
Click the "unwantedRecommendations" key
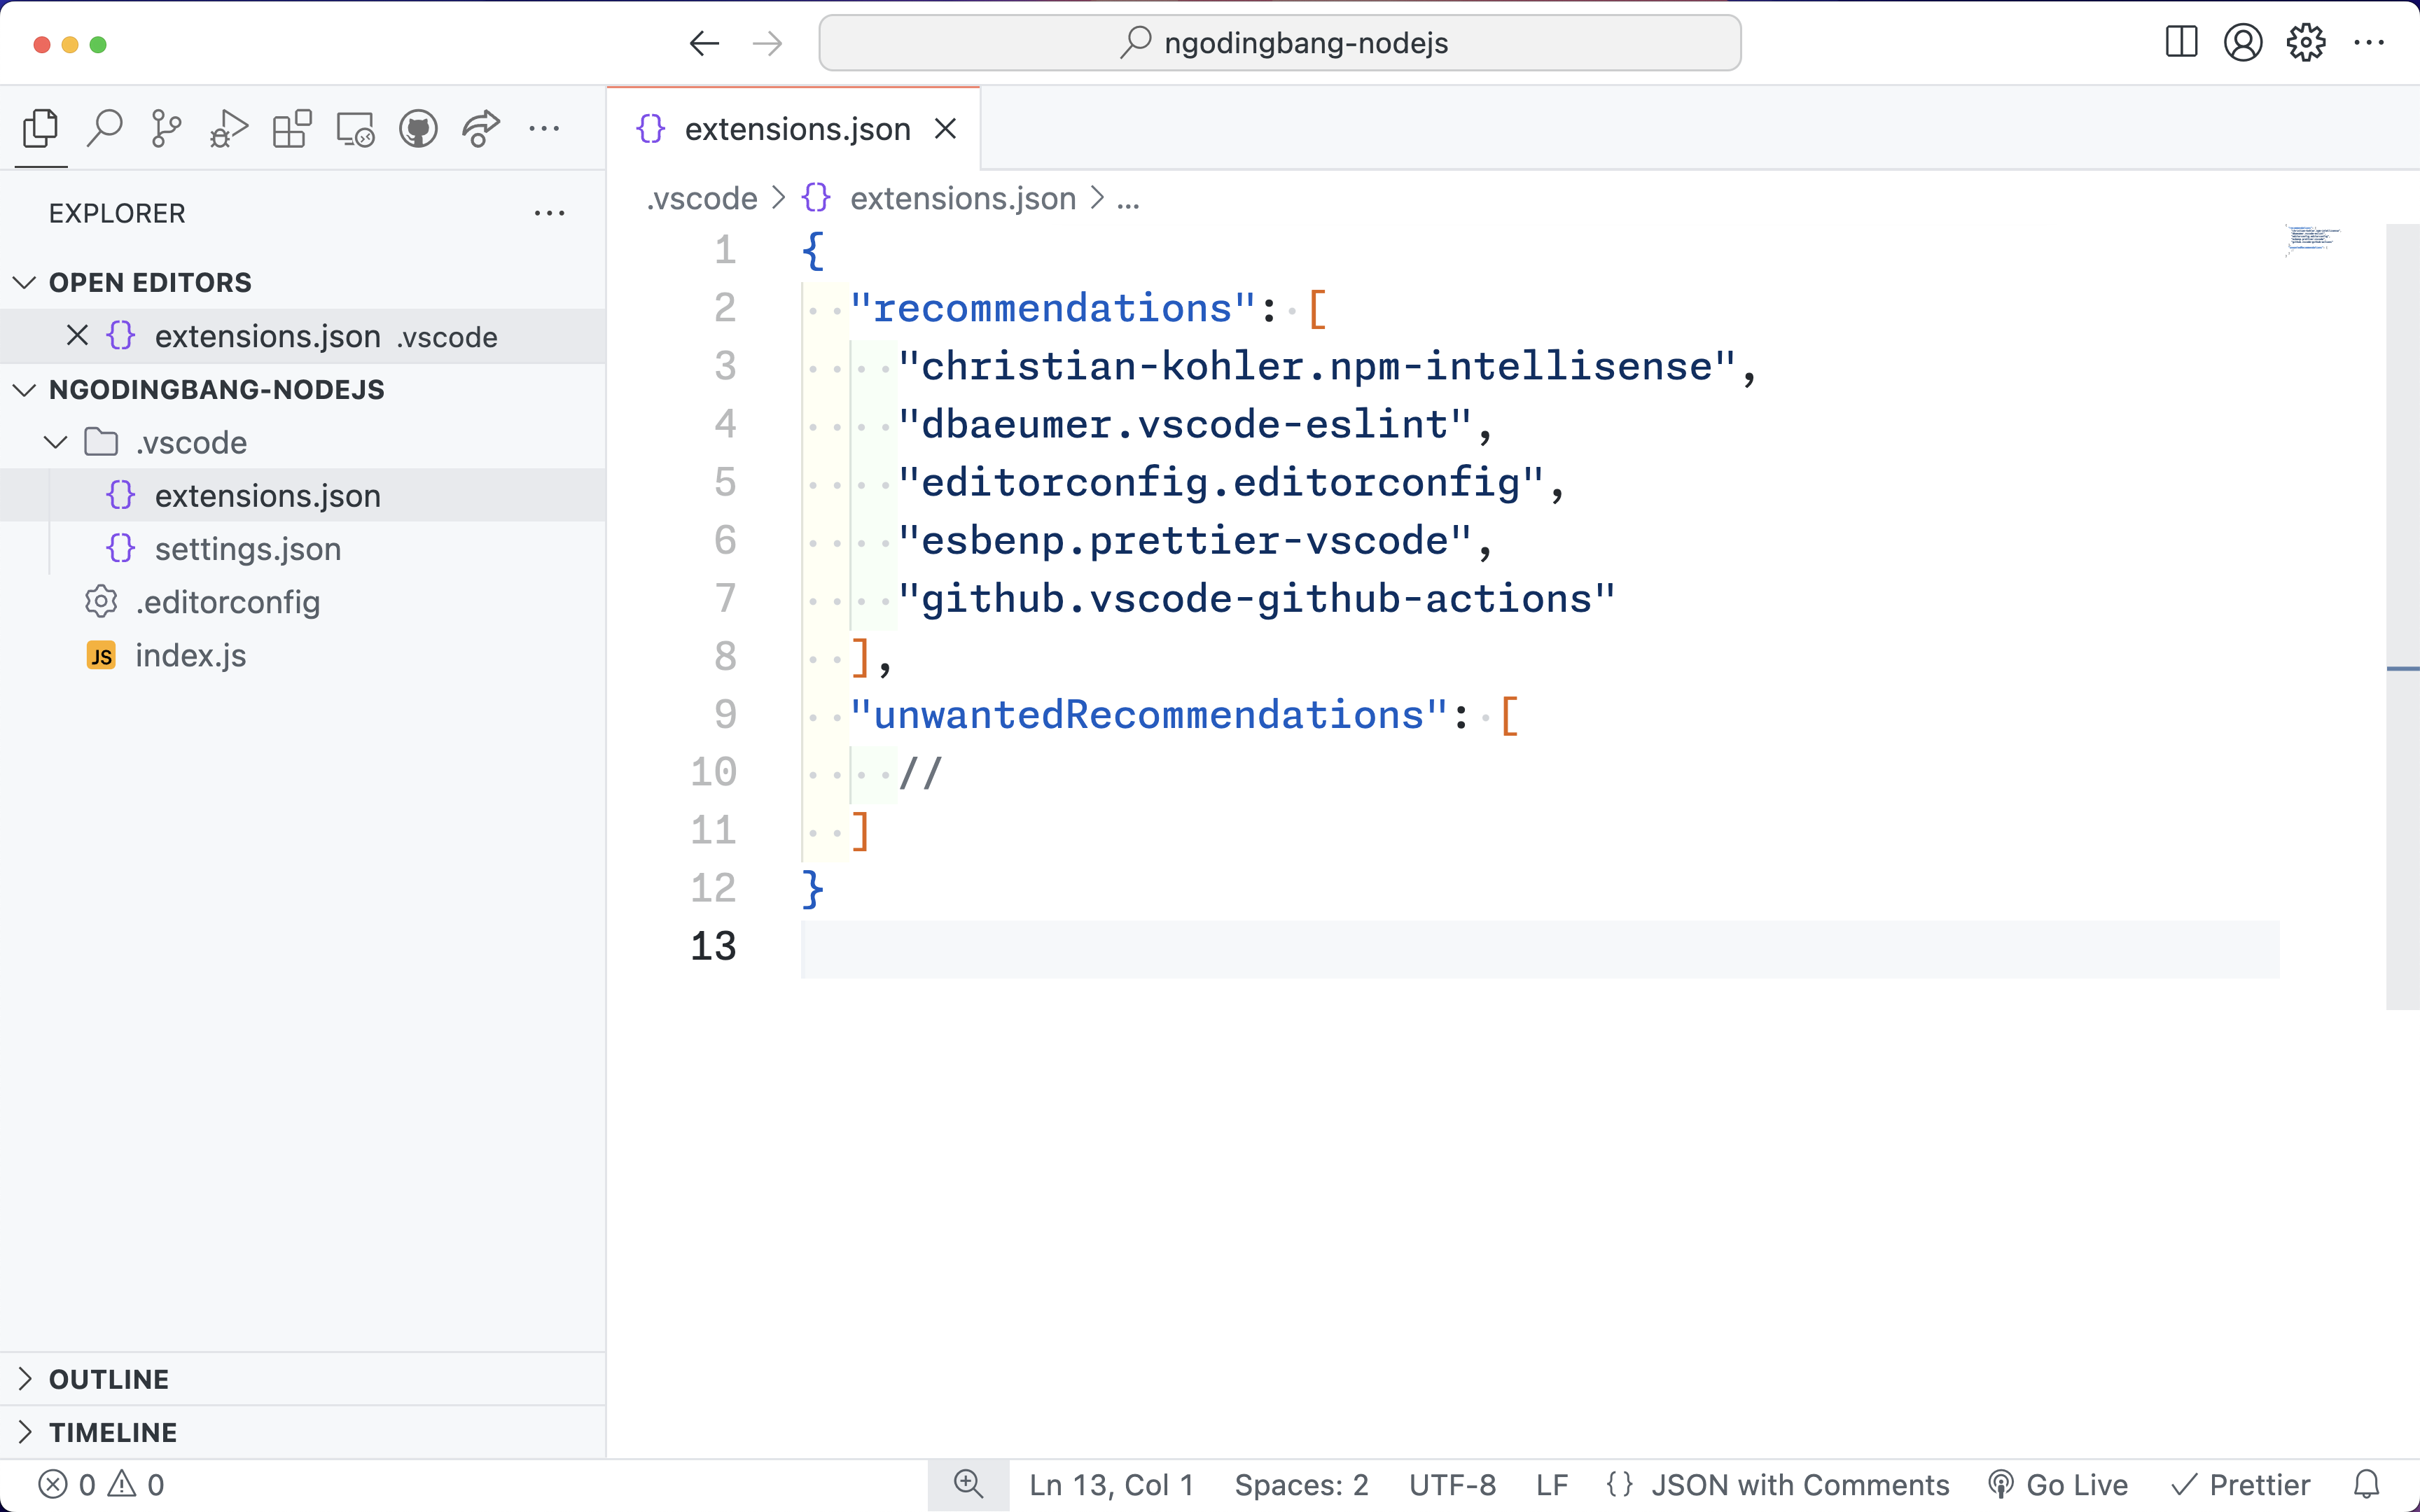click(1148, 714)
